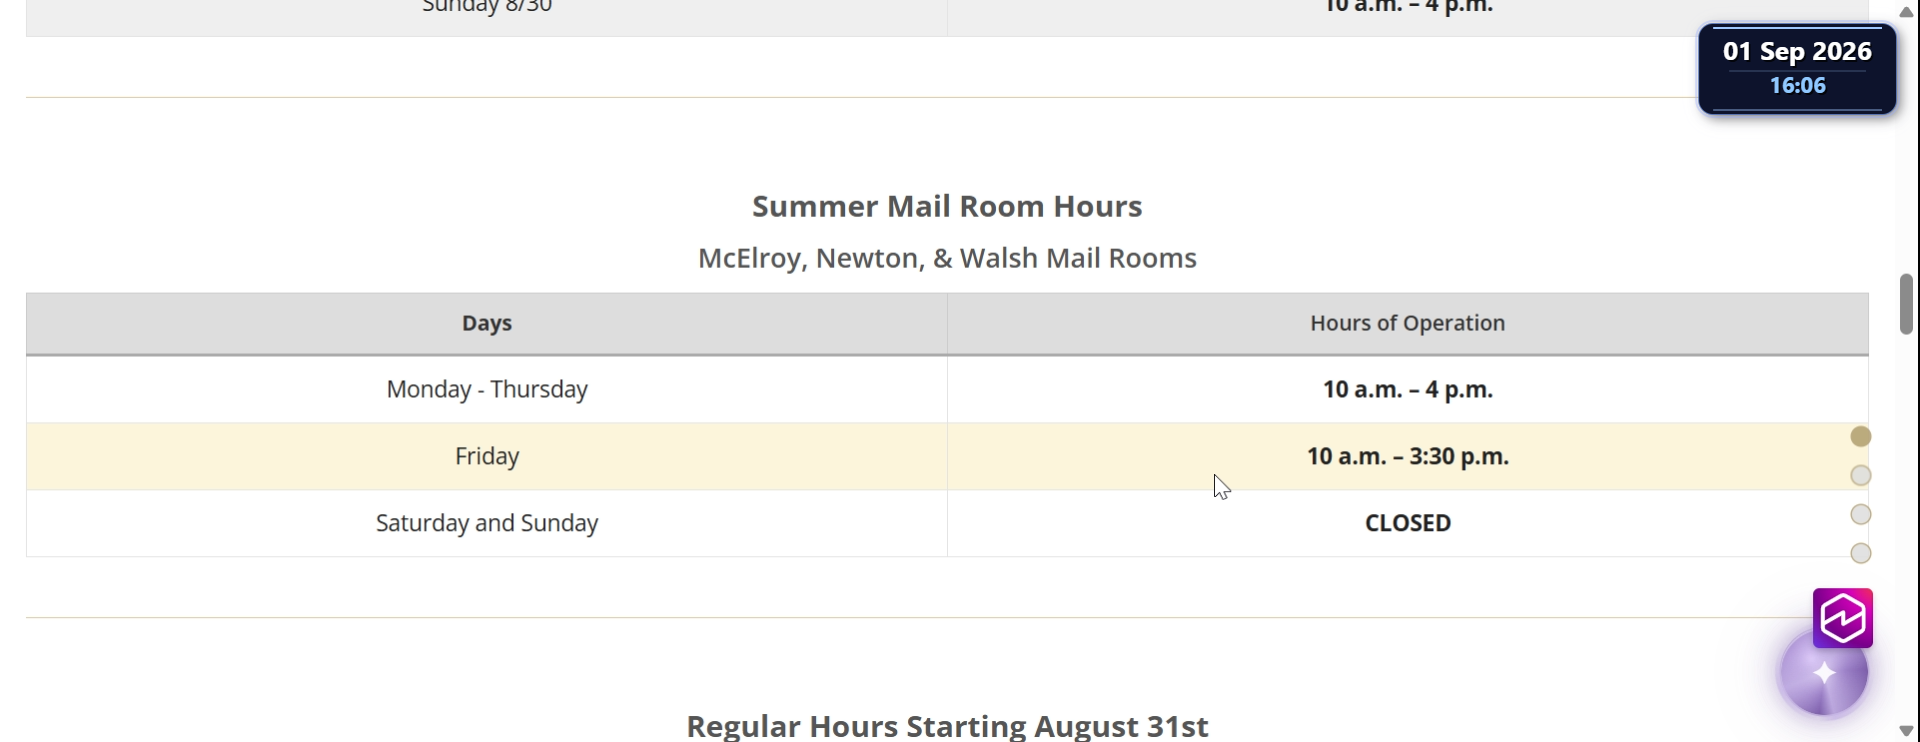Open the purple sparkle assistant button

[1823, 673]
